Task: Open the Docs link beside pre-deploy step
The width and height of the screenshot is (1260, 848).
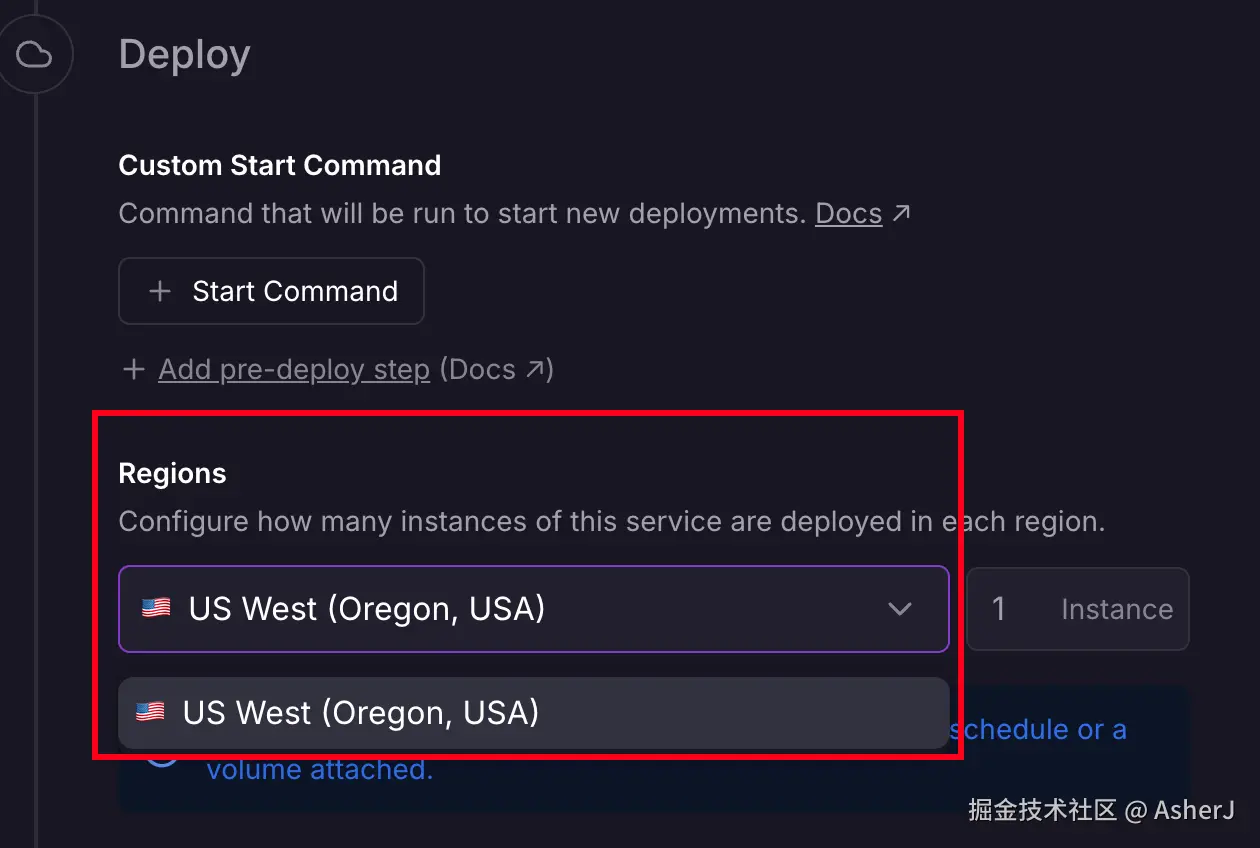Action: (x=482, y=370)
